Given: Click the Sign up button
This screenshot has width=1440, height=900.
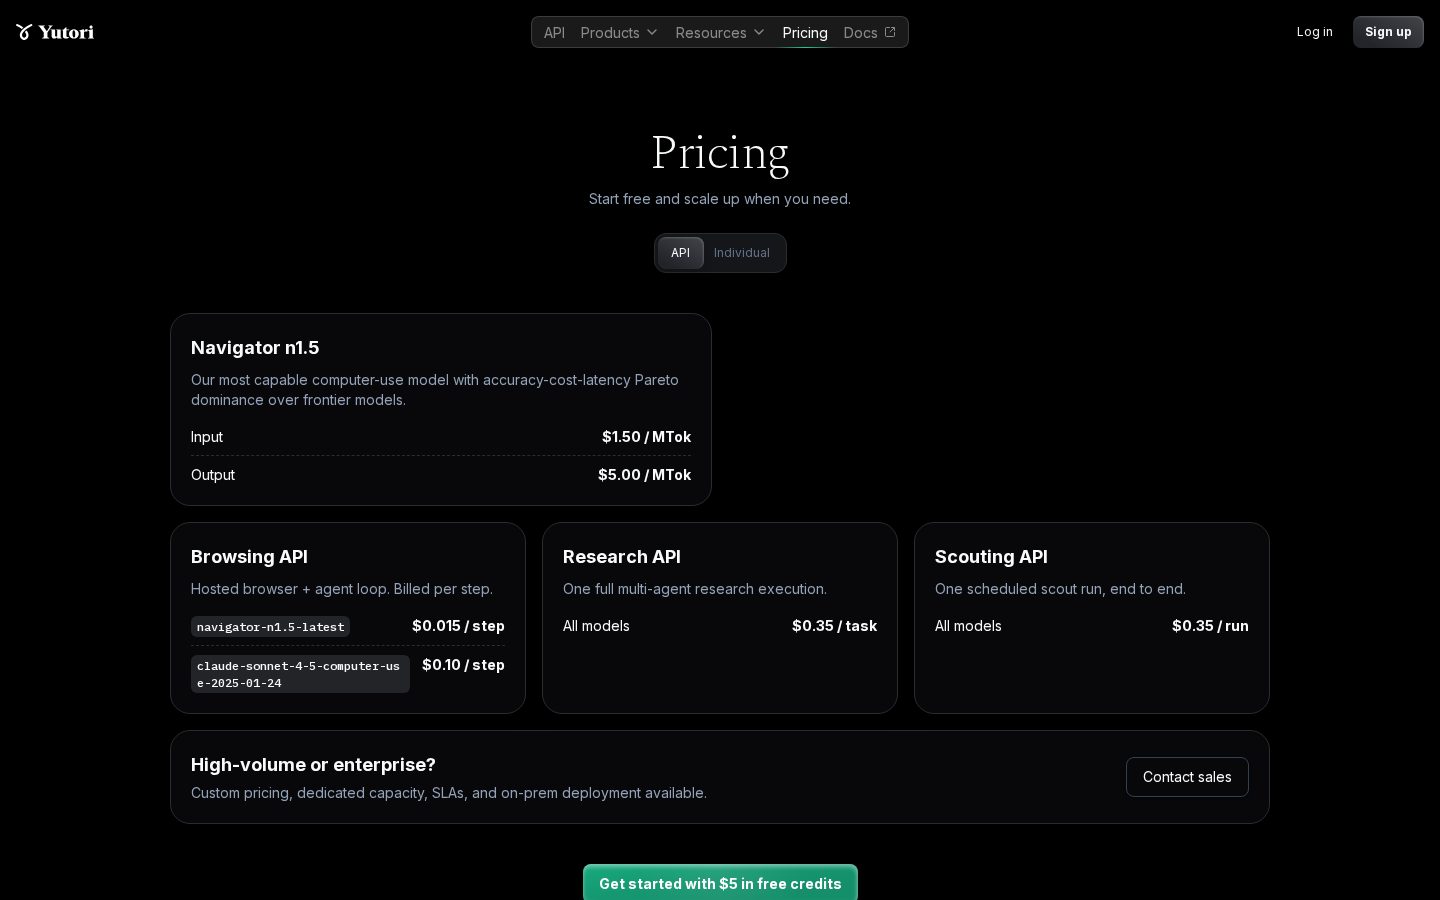Looking at the screenshot, I should 1388,32.
